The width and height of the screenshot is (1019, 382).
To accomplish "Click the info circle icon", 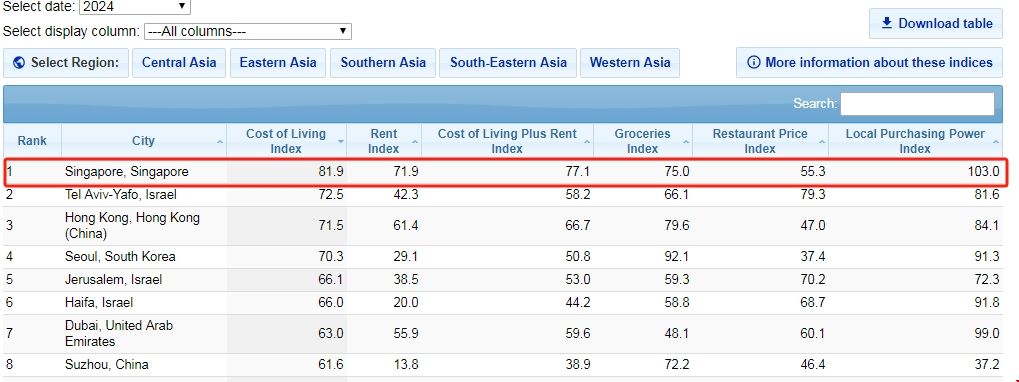I will pyautogui.click(x=754, y=63).
